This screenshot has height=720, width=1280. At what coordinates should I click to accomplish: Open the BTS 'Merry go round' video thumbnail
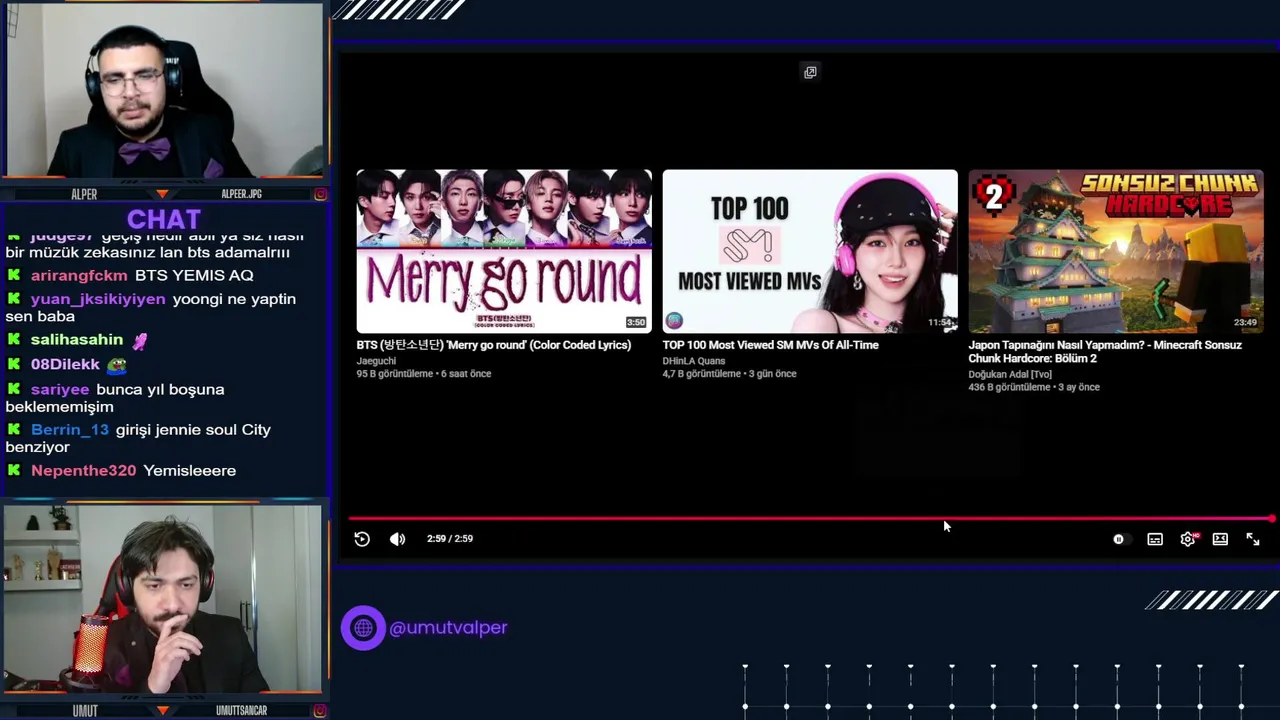tap(504, 251)
